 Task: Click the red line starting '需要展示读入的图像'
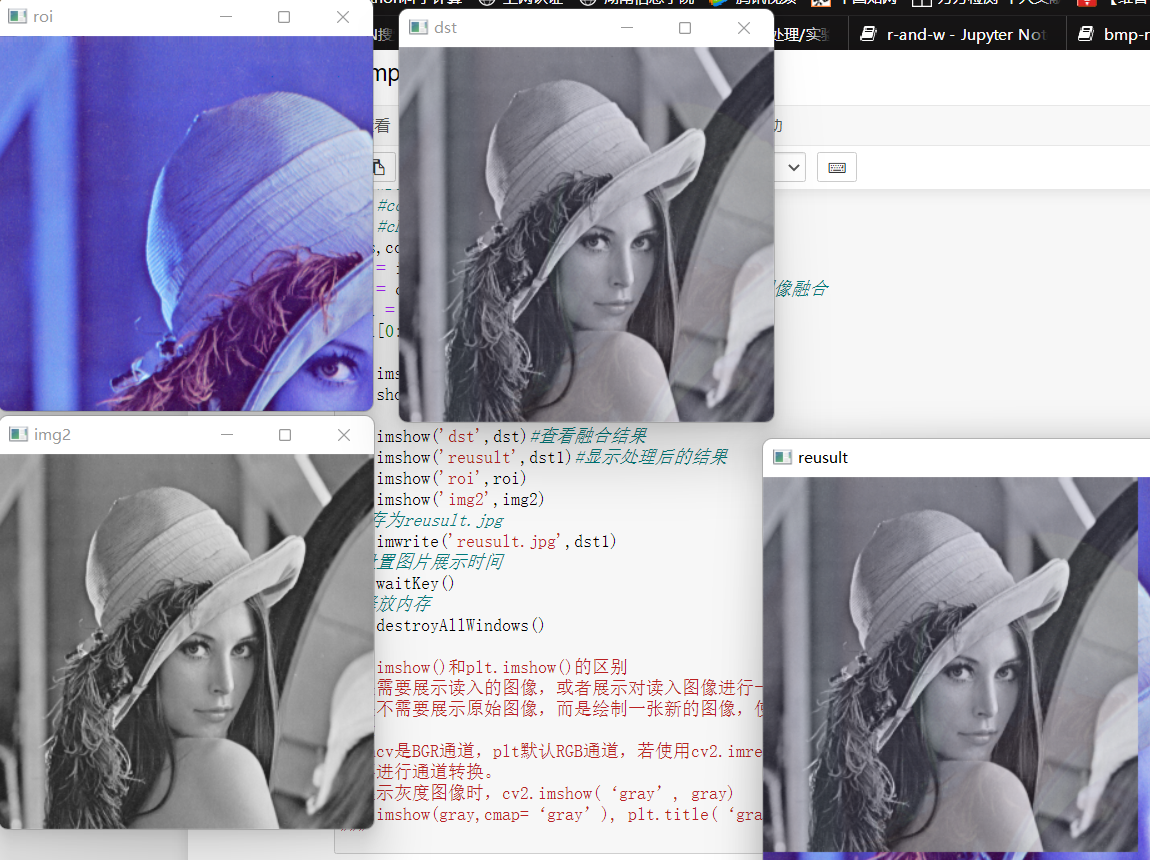coord(569,688)
